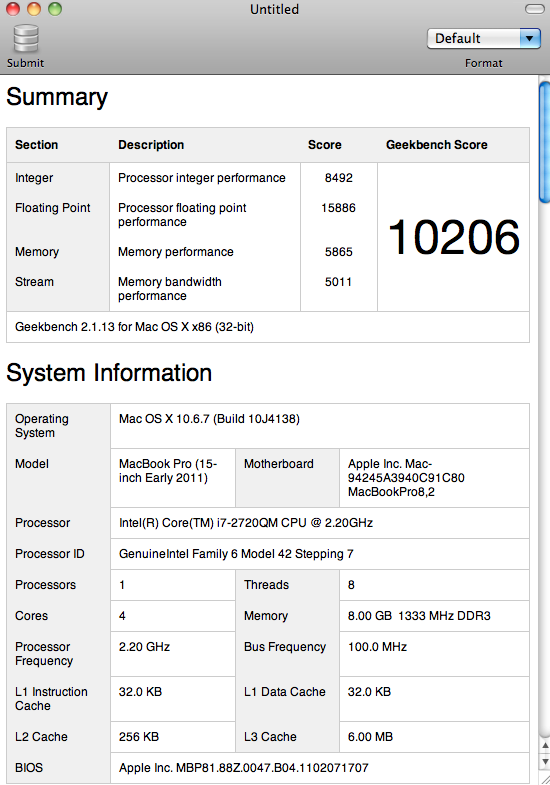Click 'Processor integer performance' description

(202, 178)
